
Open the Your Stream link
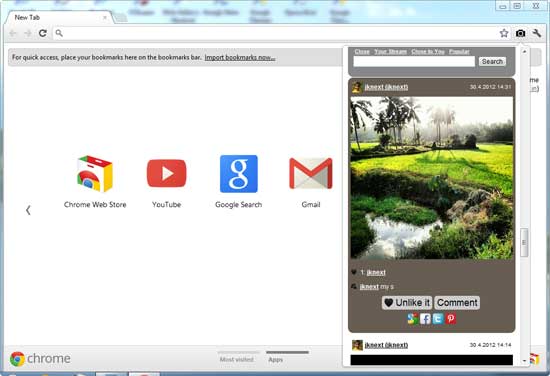390,52
